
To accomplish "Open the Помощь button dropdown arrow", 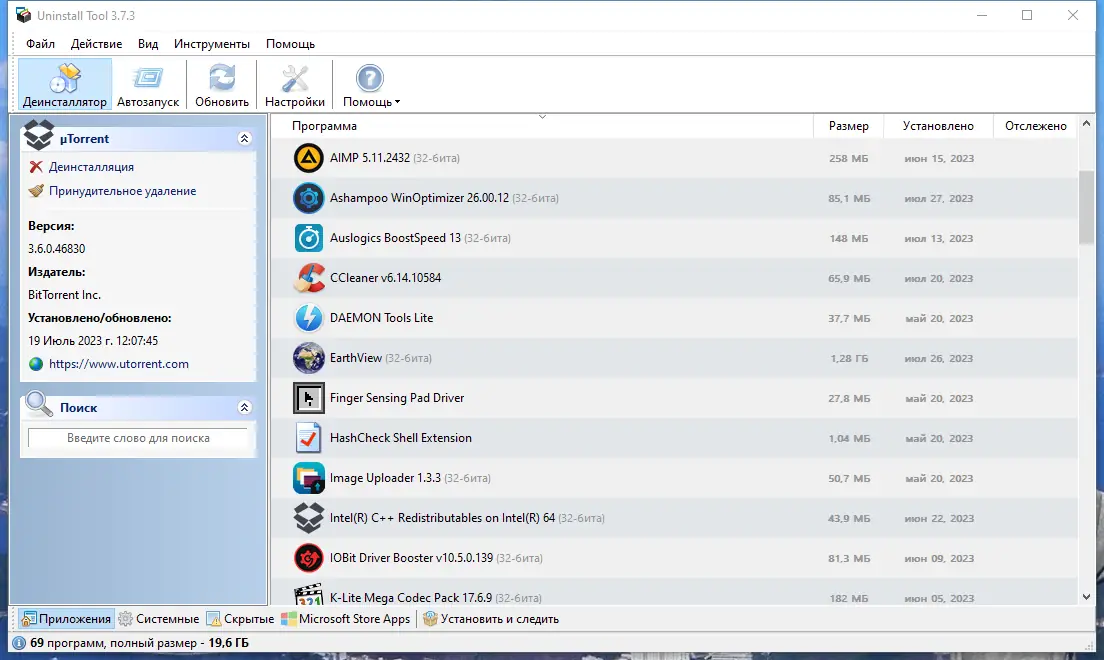I will 398,101.
